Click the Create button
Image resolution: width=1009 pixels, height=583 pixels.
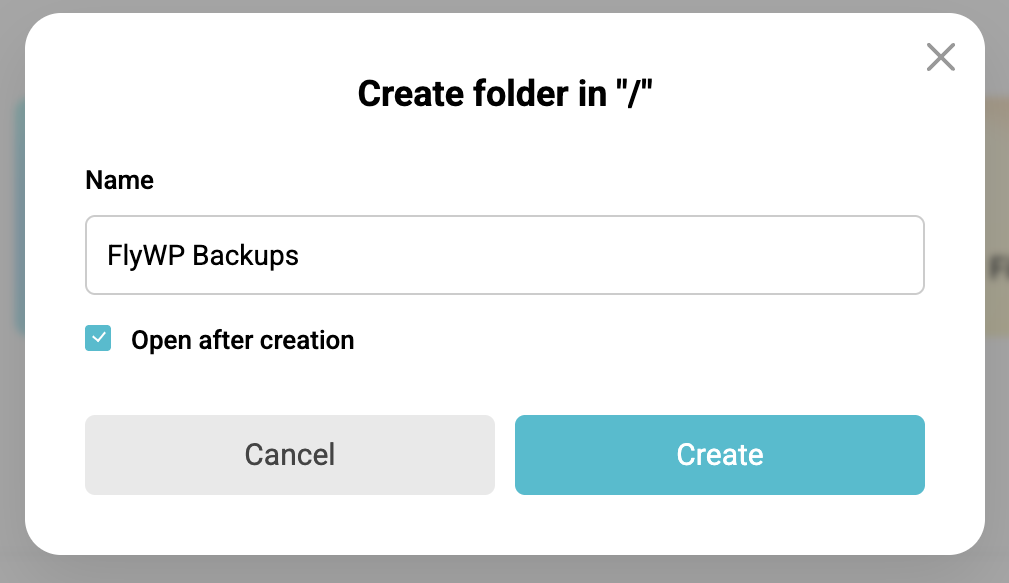pyautogui.click(x=719, y=455)
